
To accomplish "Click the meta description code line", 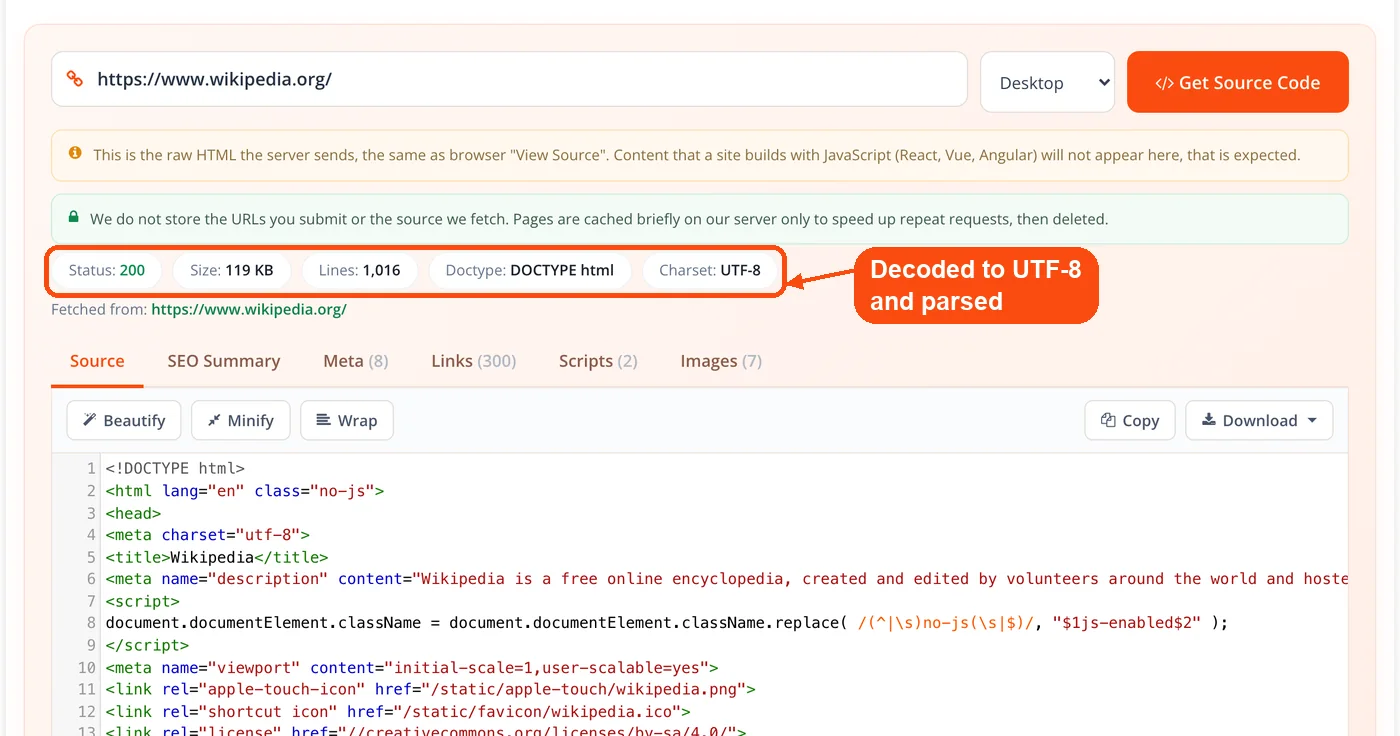I will point(726,579).
